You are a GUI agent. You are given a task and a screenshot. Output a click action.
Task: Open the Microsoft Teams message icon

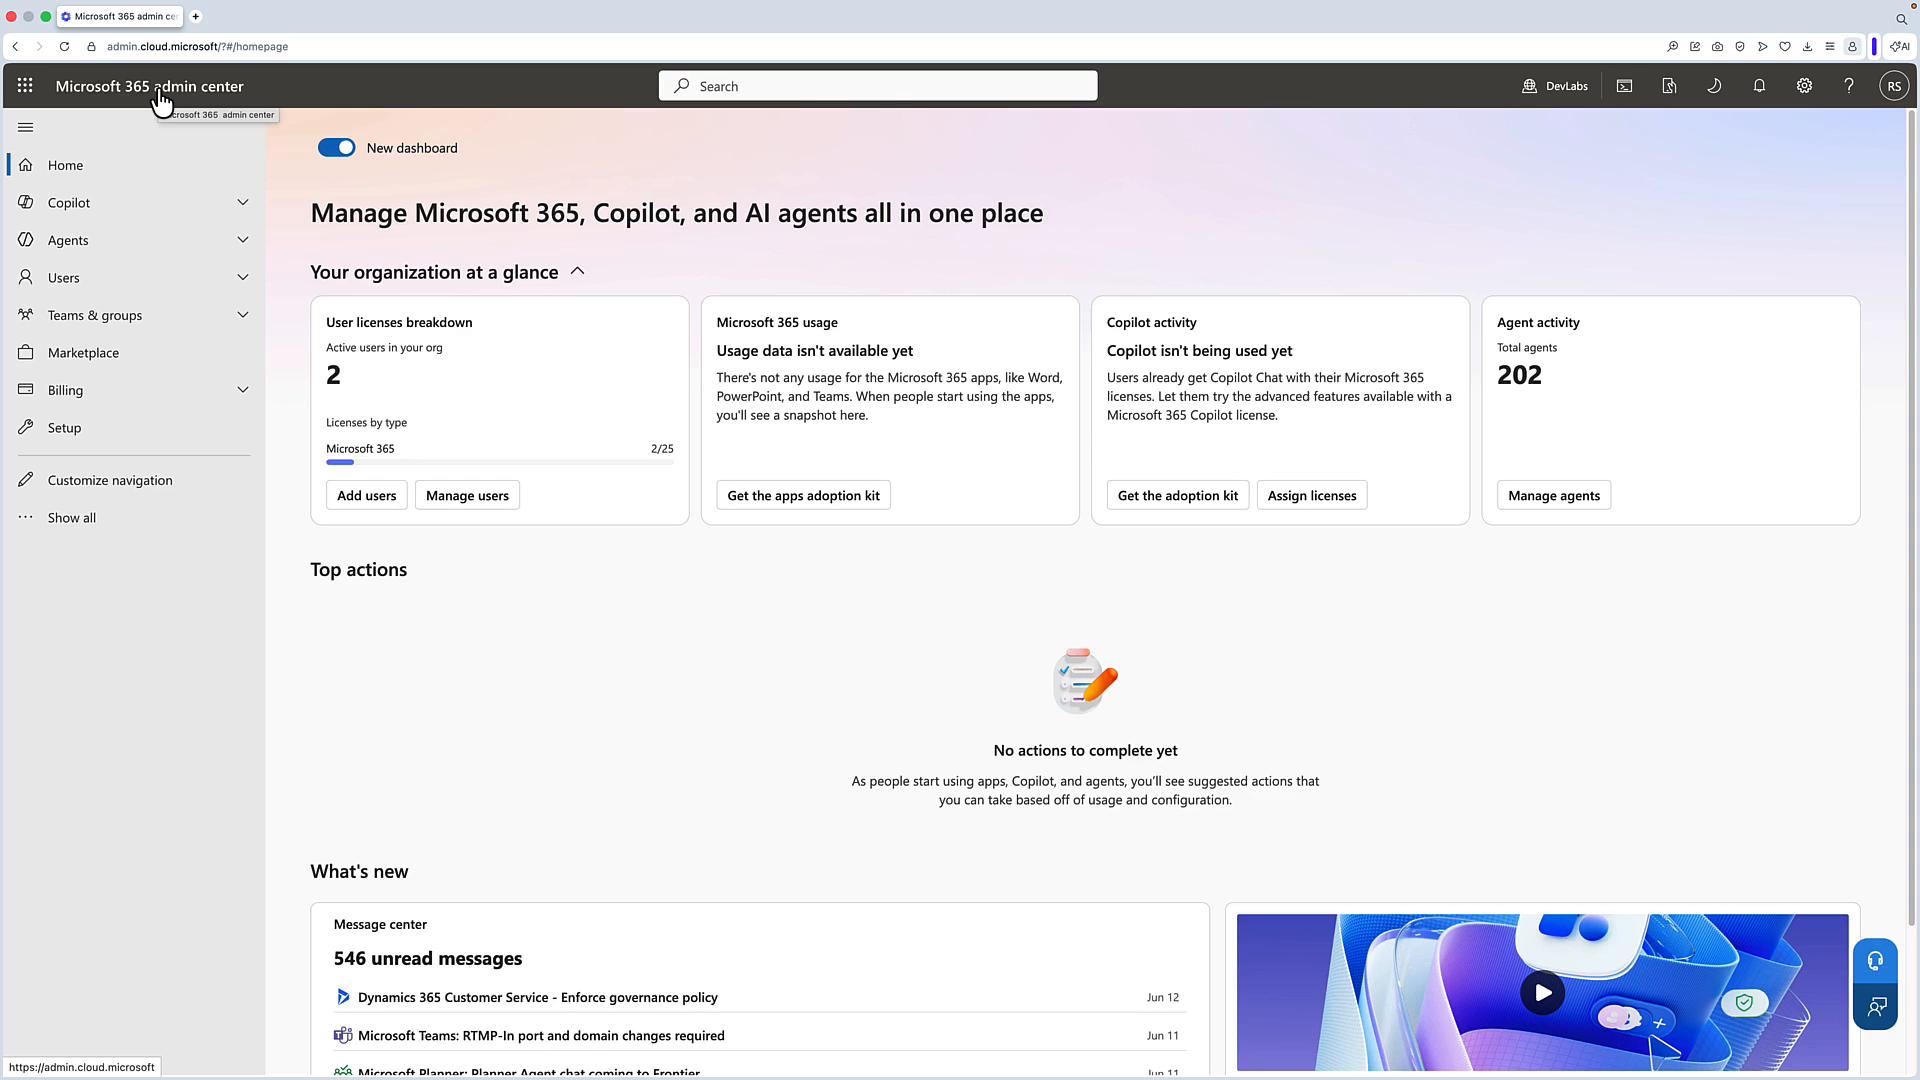[343, 1035]
